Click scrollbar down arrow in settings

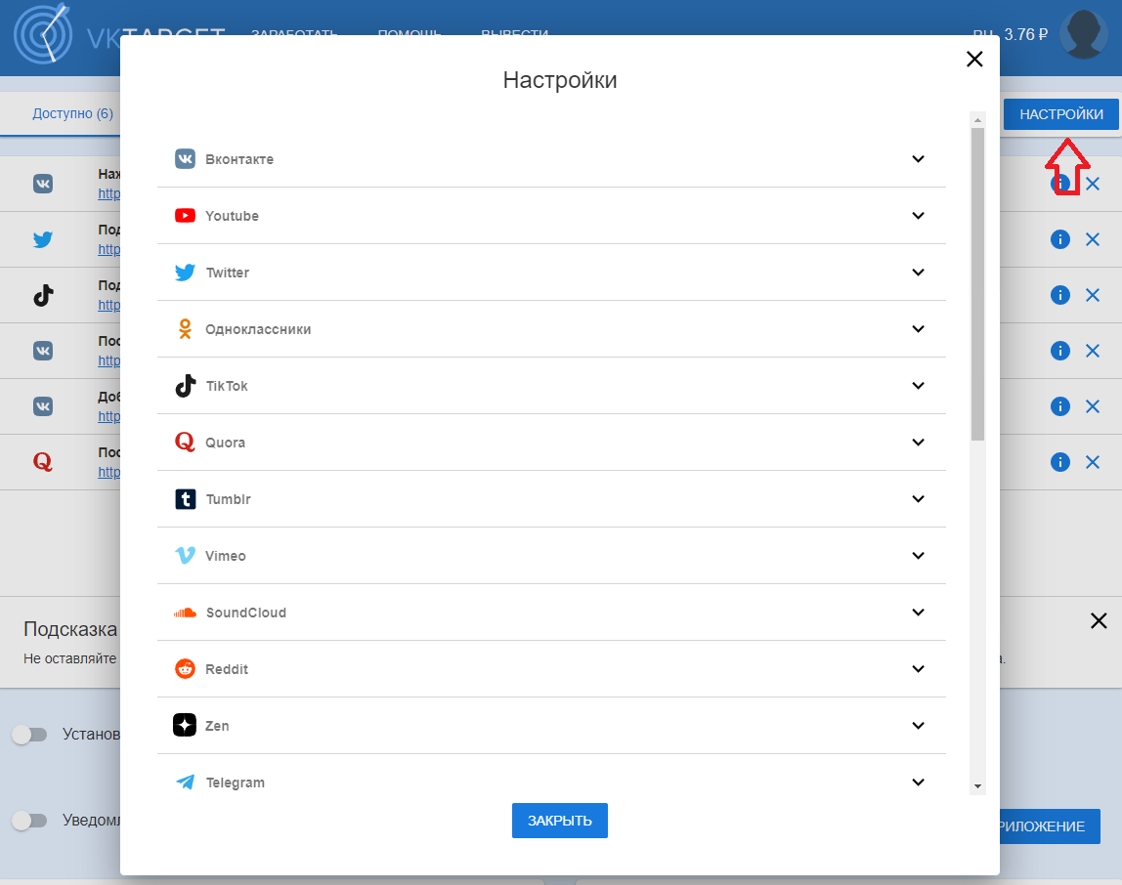(977, 786)
